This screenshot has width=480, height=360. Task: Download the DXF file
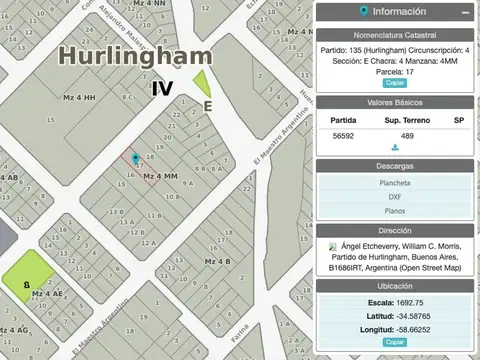(x=395, y=197)
